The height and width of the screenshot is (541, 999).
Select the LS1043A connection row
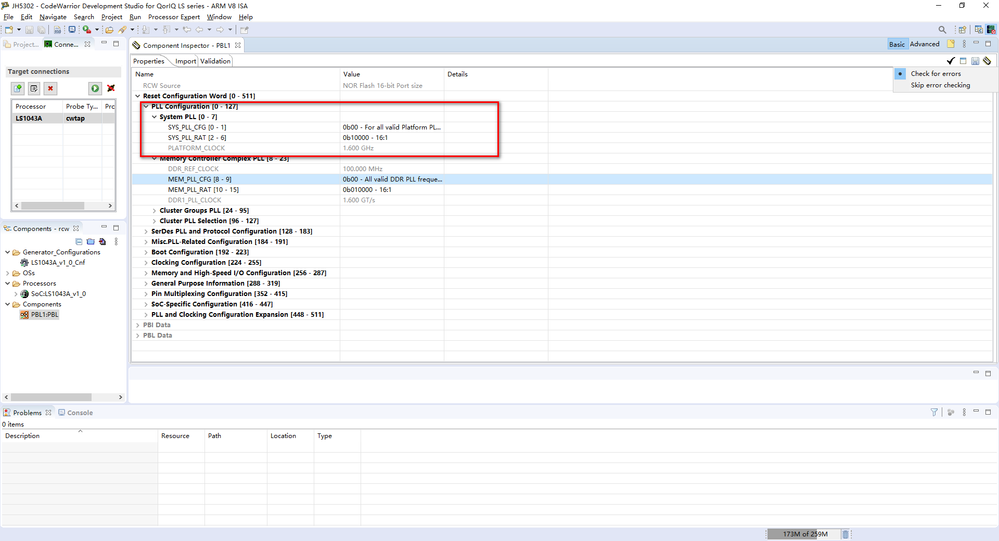63,119
